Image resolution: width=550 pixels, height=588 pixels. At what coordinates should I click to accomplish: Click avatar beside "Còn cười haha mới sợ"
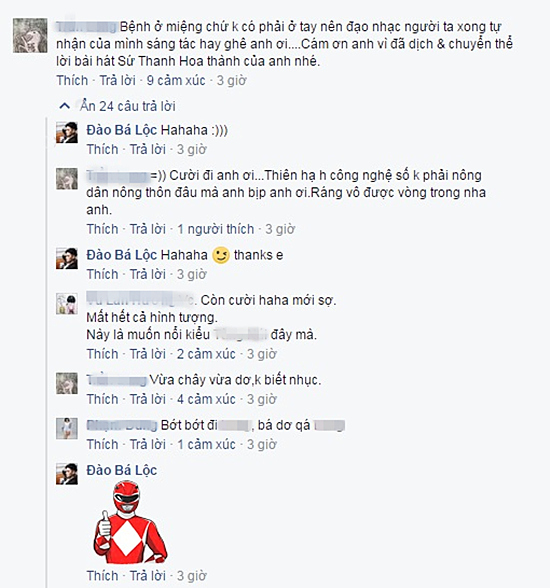pyautogui.click(x=67, y=304)
